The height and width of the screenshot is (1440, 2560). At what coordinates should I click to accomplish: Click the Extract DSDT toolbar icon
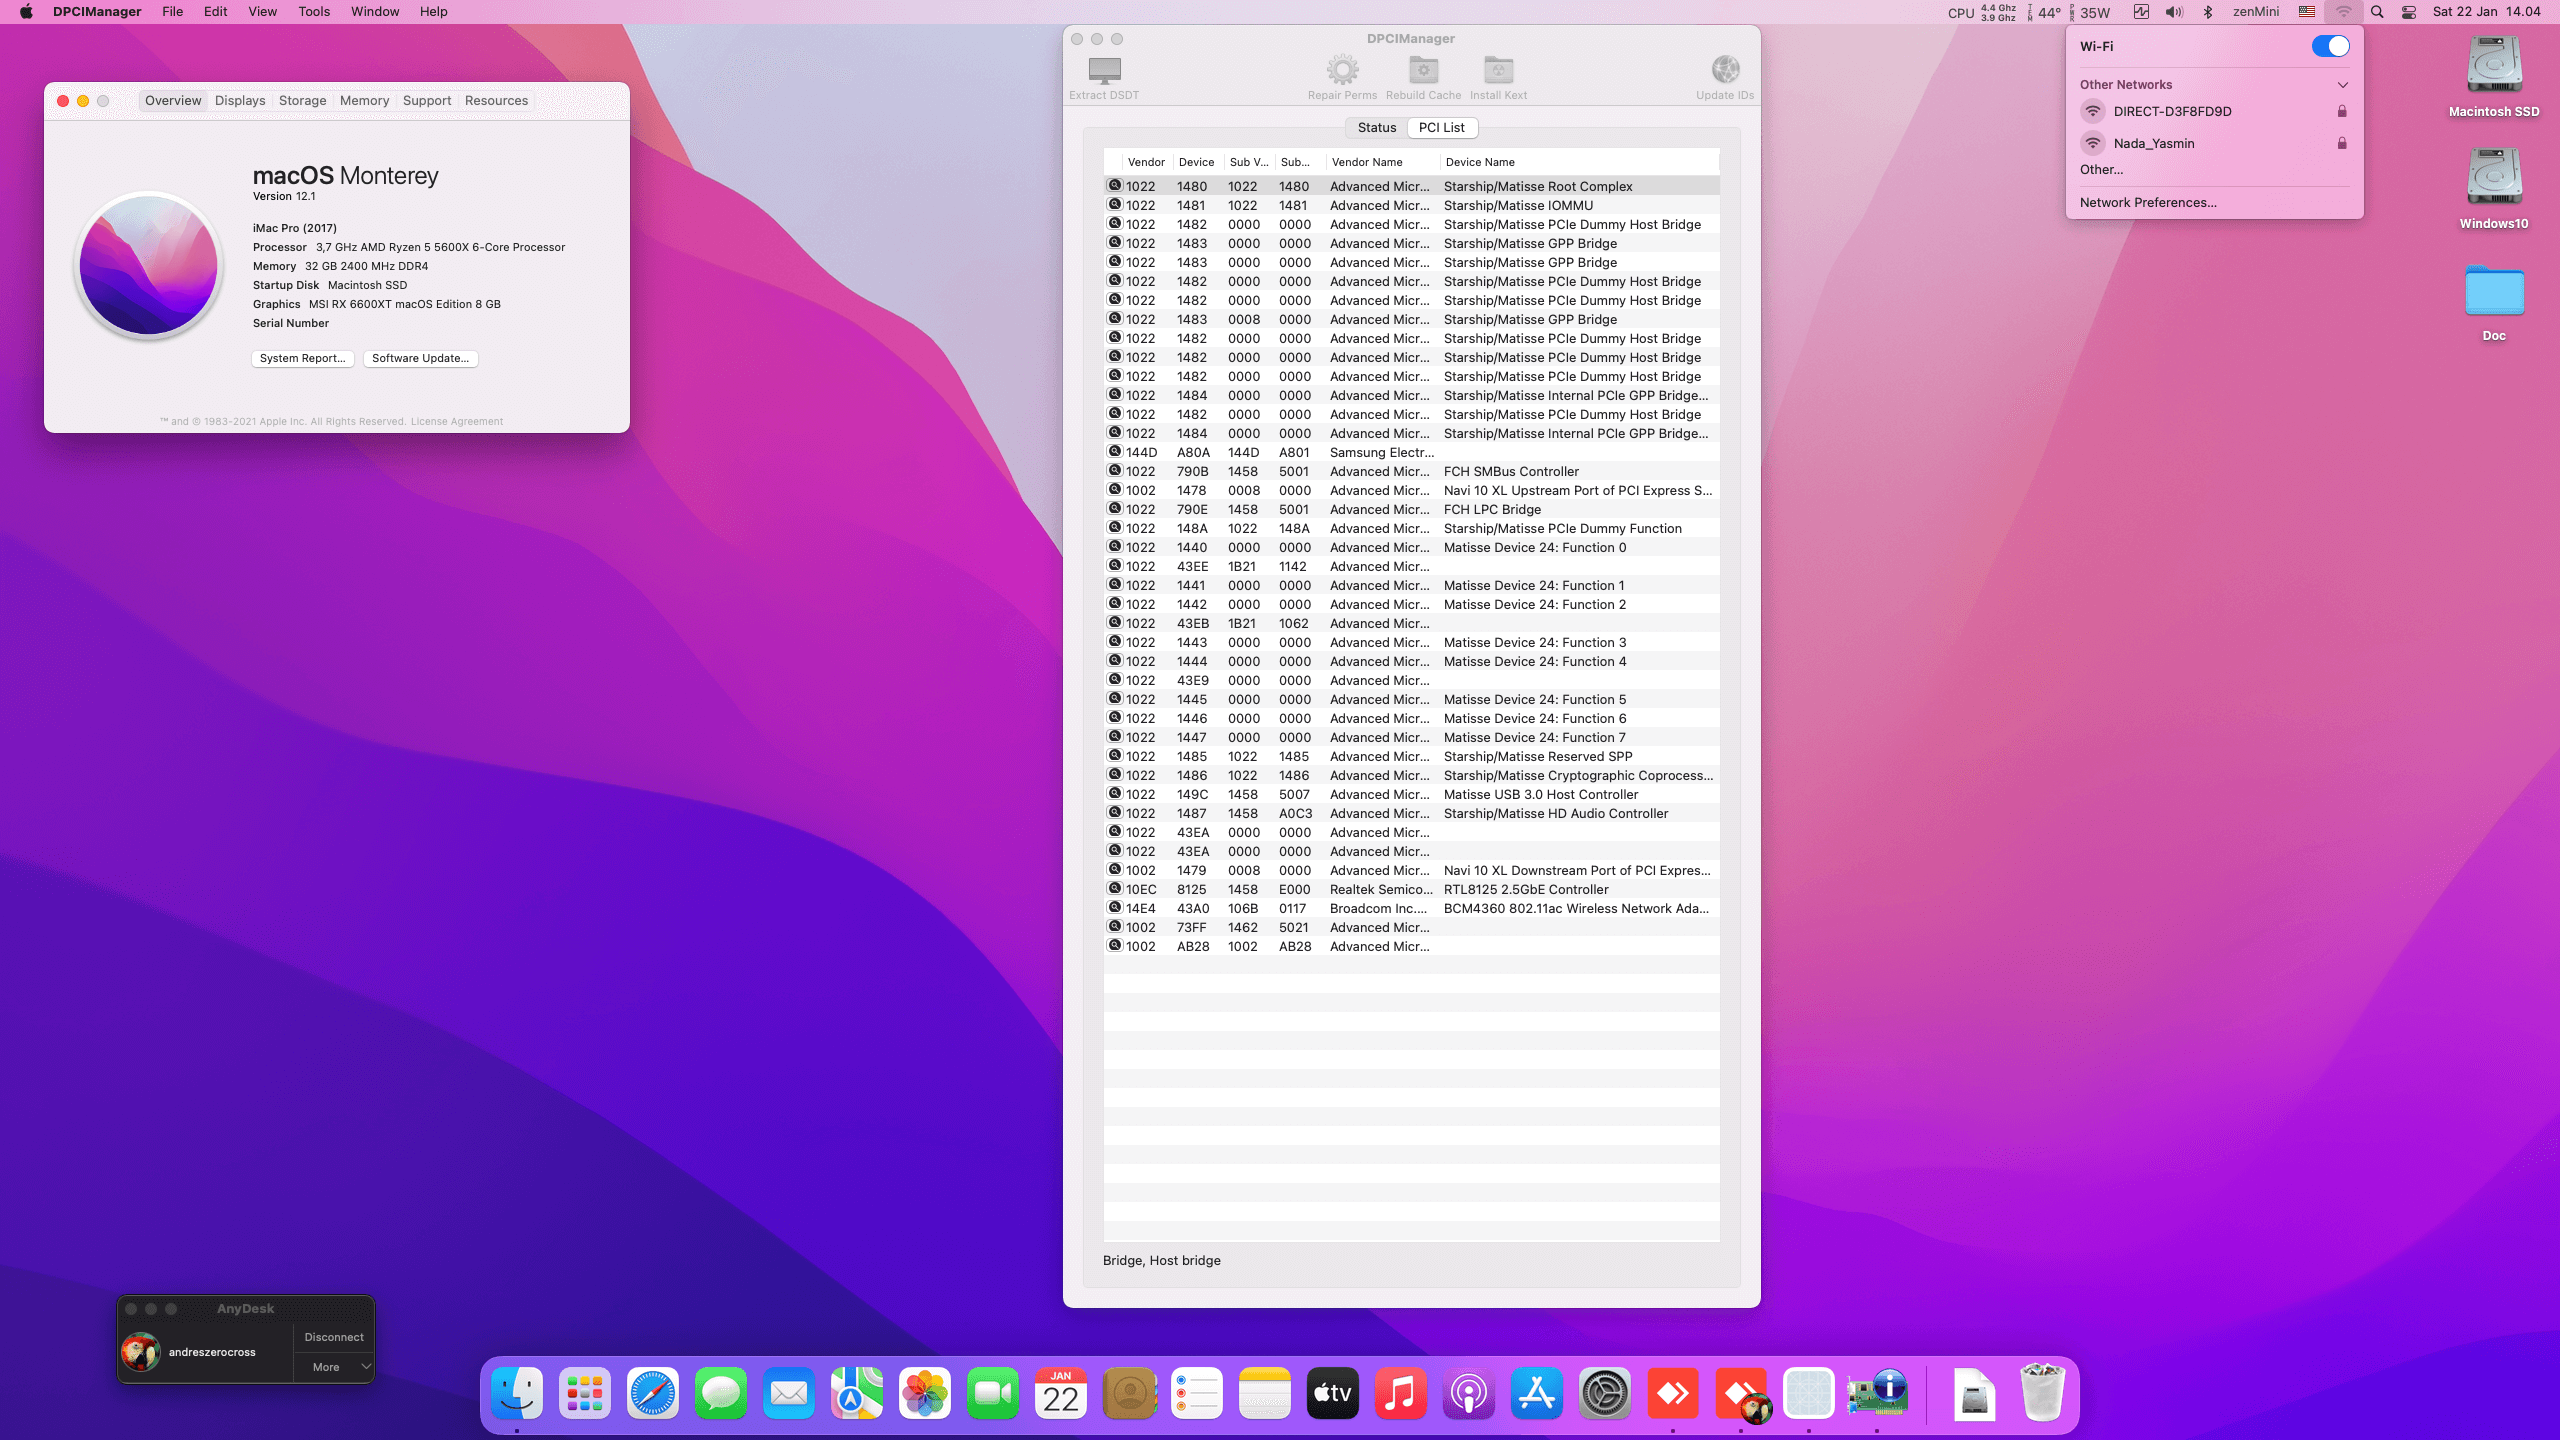(1104, 71)
